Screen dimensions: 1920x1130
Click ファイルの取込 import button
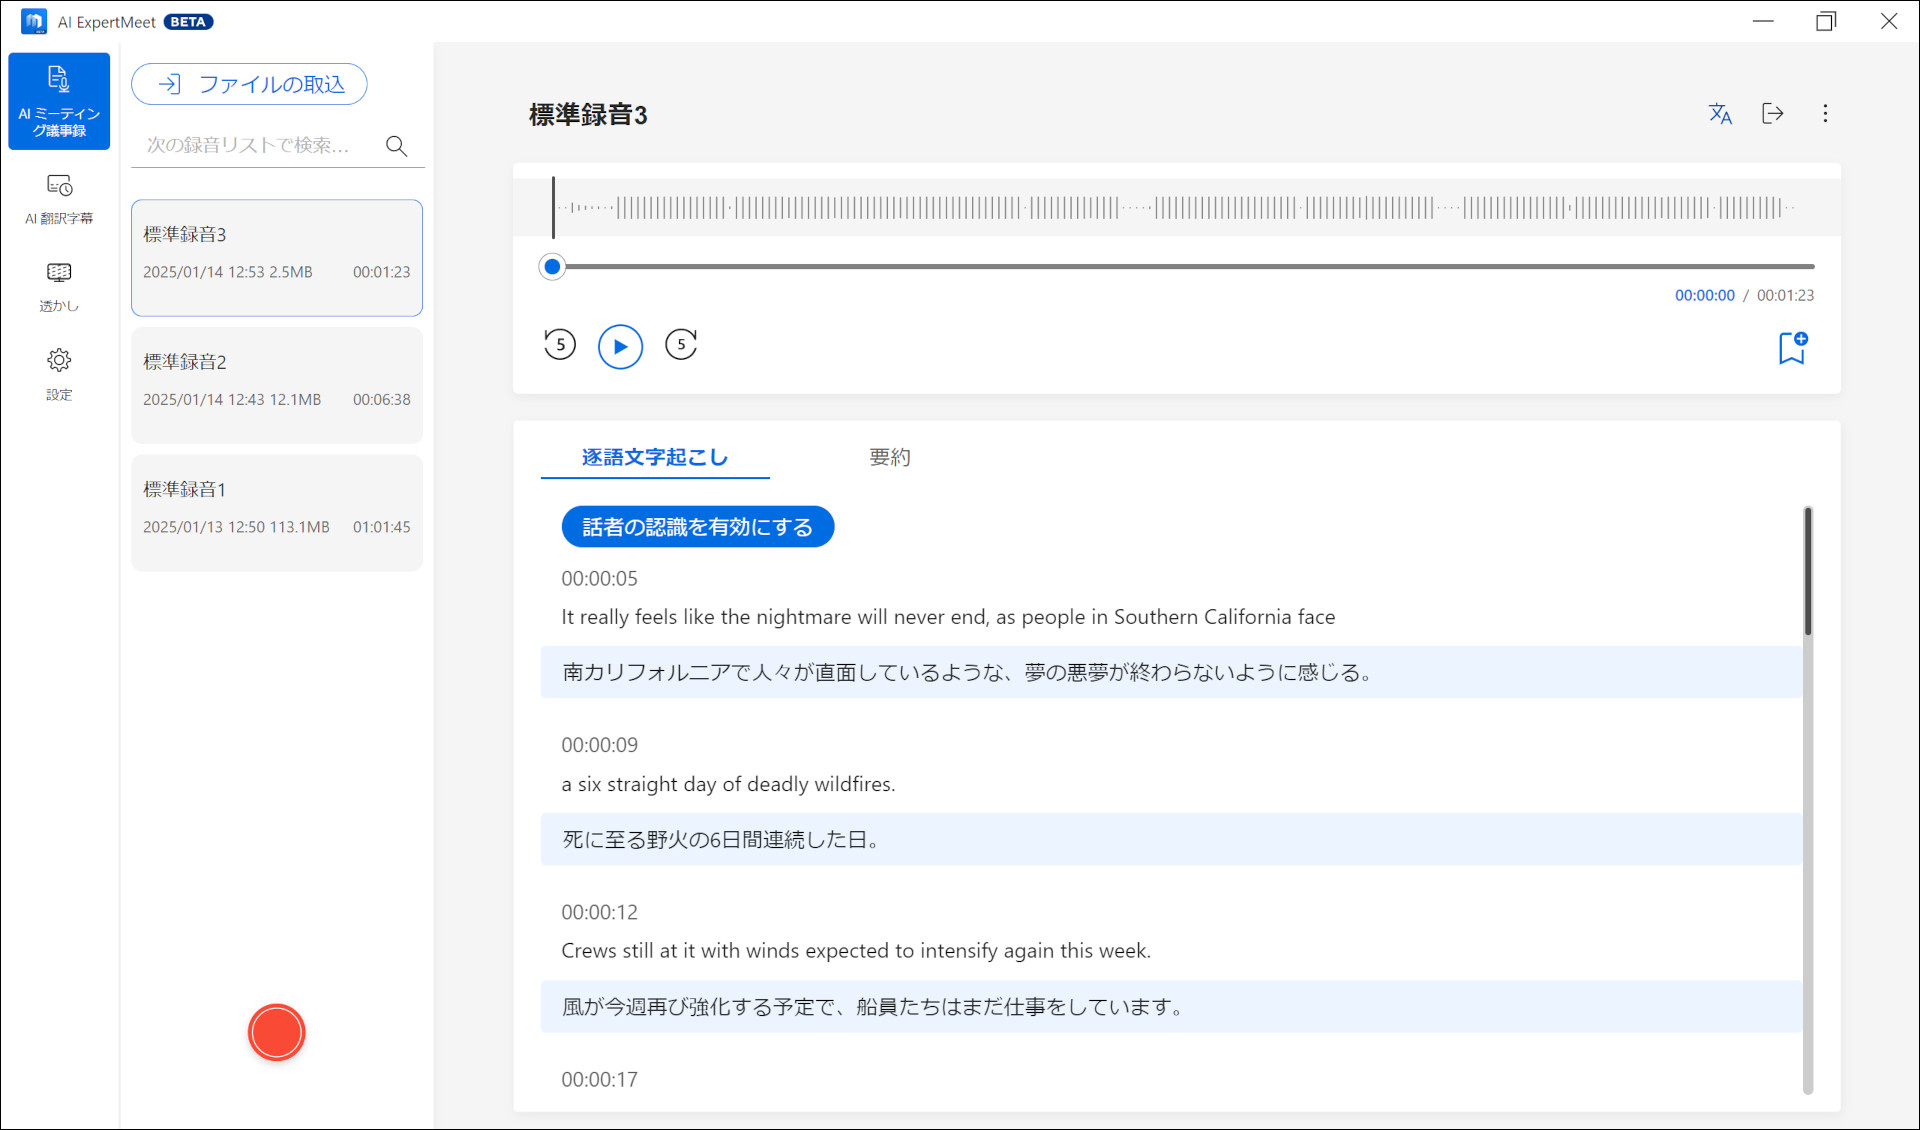pos(249,84)
